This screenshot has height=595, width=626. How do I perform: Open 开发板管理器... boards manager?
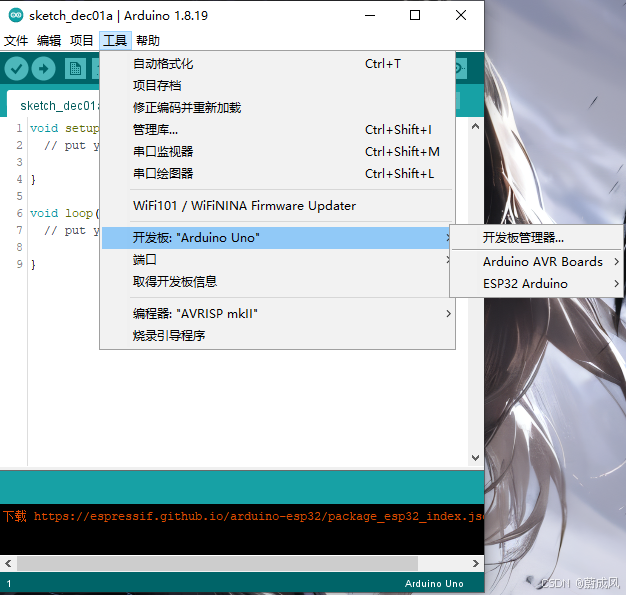537,238
